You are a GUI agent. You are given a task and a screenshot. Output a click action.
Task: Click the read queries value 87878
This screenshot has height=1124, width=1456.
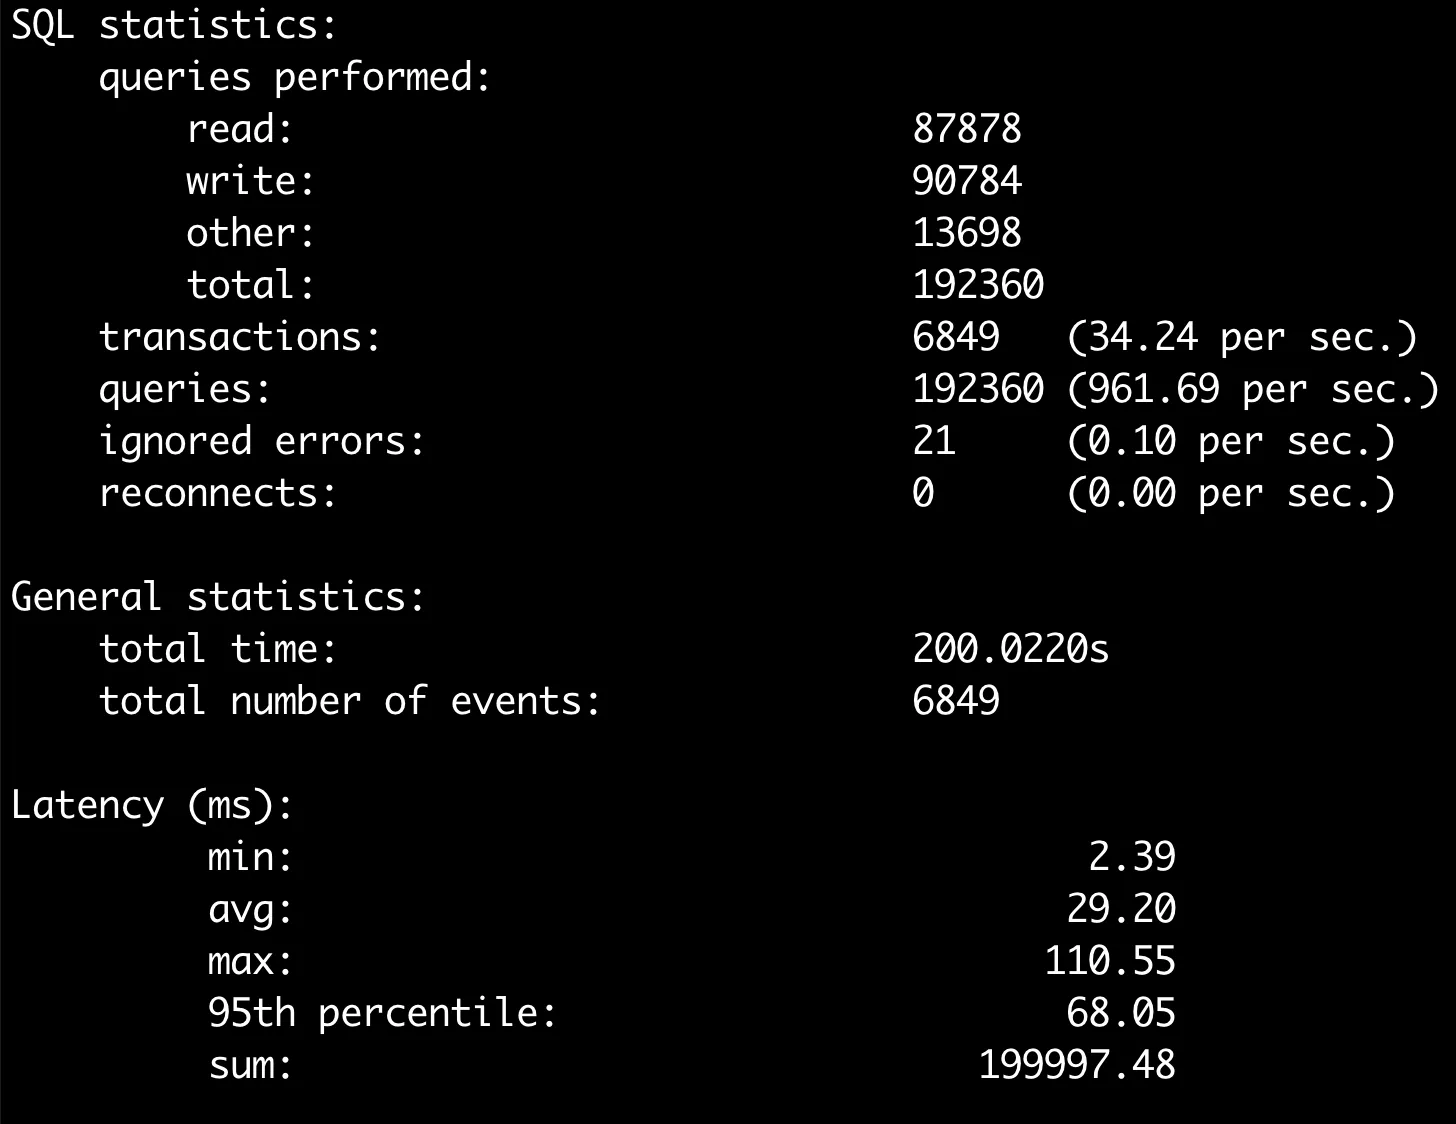pyautogui.click(x=966, y=129)
